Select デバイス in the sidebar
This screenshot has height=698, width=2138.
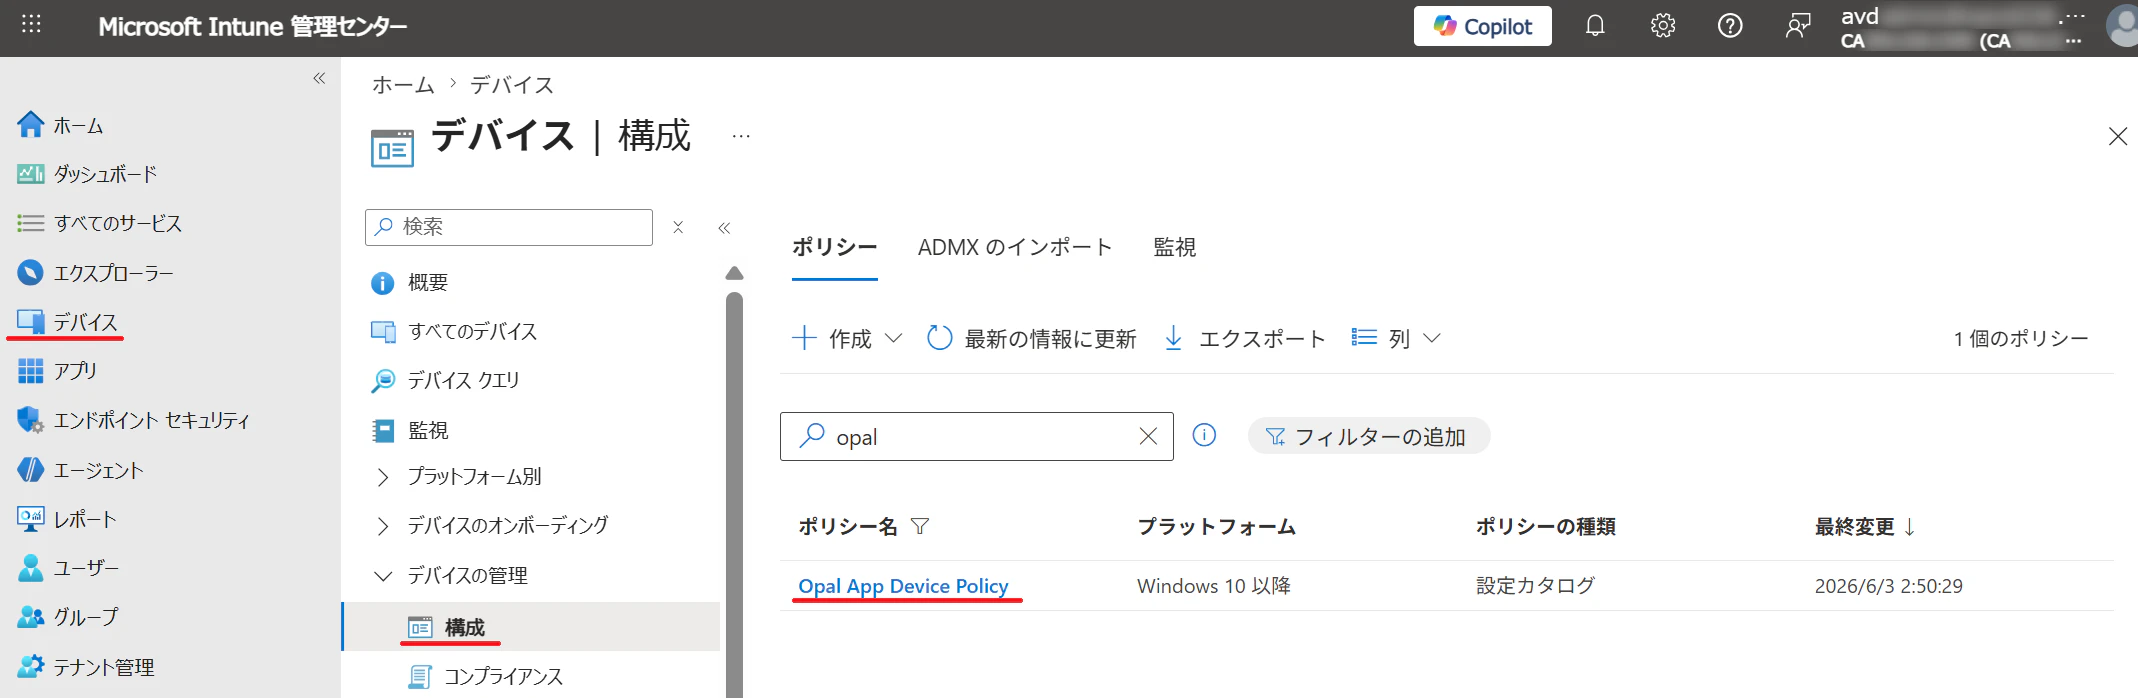point(68,321)
